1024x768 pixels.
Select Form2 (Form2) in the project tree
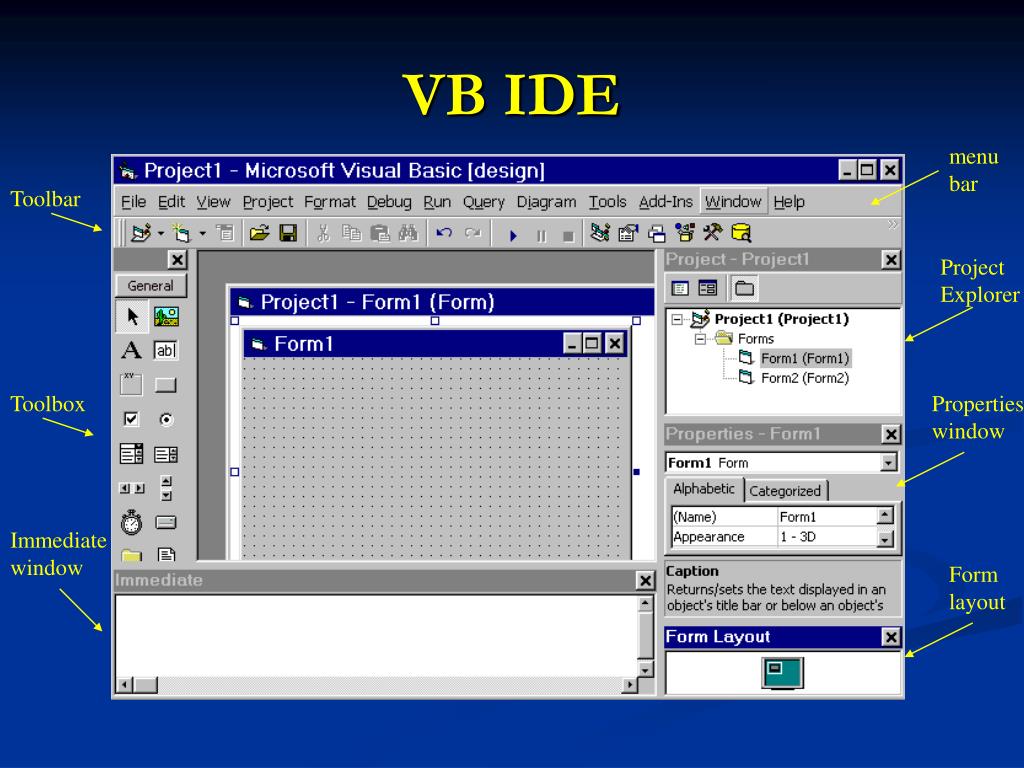coord(805,378)
